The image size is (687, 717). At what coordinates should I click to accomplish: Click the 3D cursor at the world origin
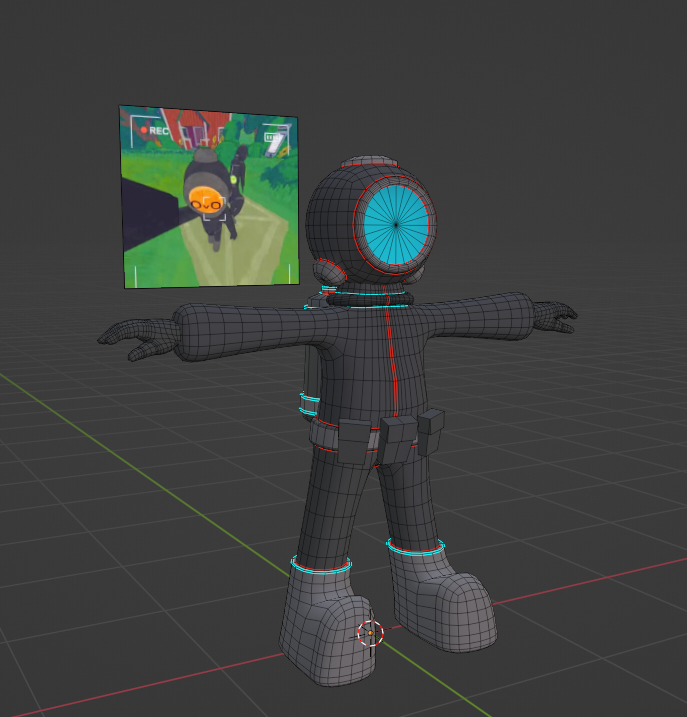[370, 633]
